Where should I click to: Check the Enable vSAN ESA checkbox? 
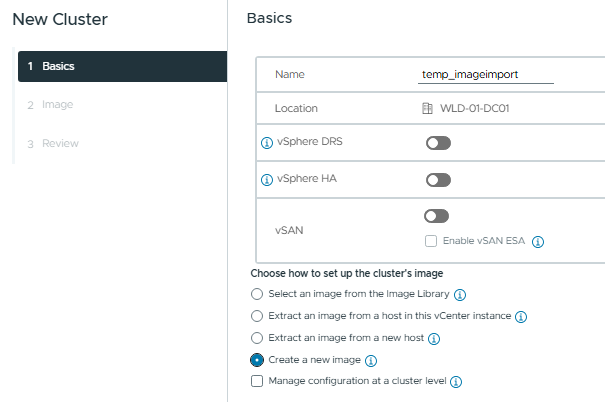430,242
